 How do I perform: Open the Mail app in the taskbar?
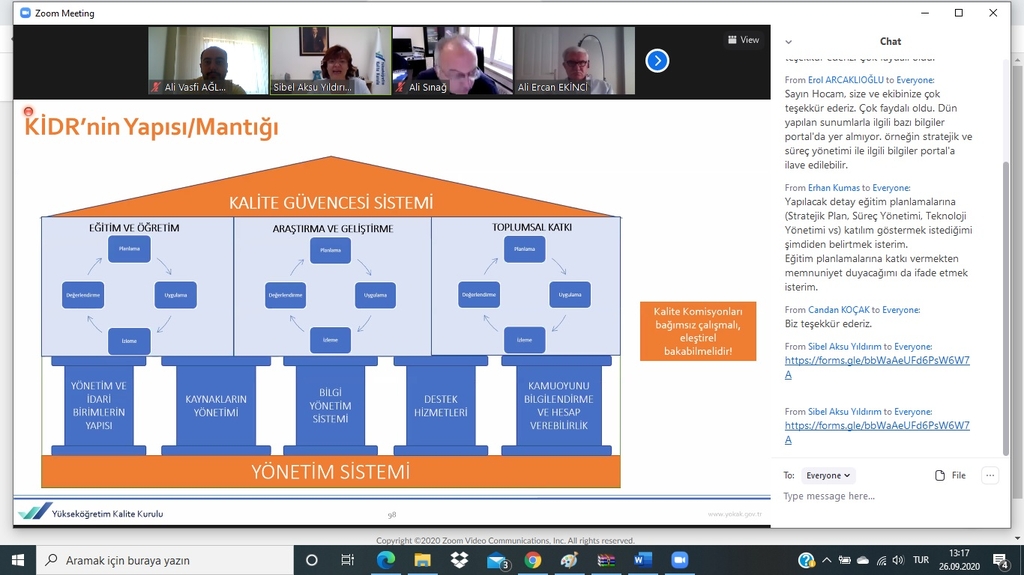coord(496,560)
